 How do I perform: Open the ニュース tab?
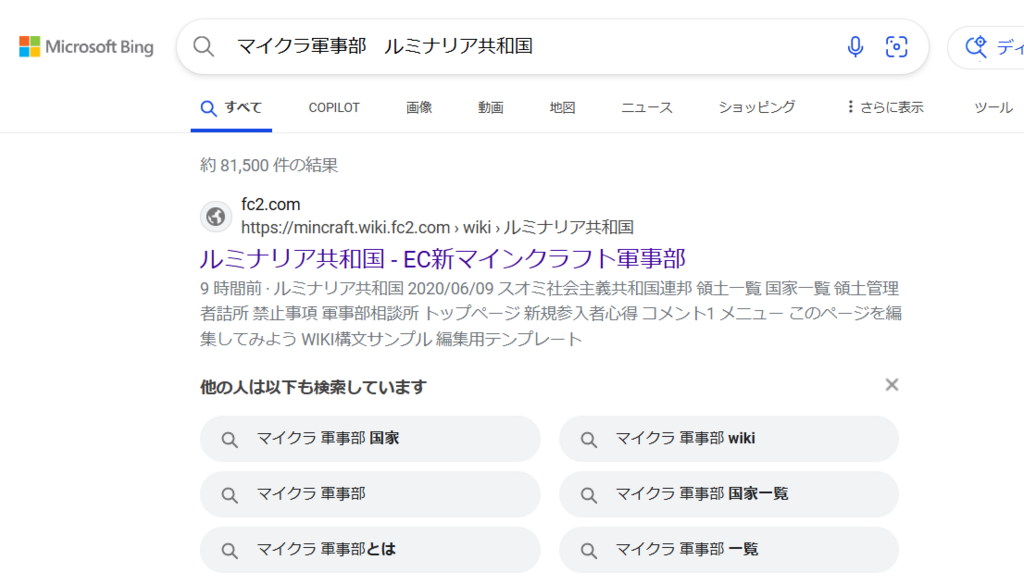point(646,107)
